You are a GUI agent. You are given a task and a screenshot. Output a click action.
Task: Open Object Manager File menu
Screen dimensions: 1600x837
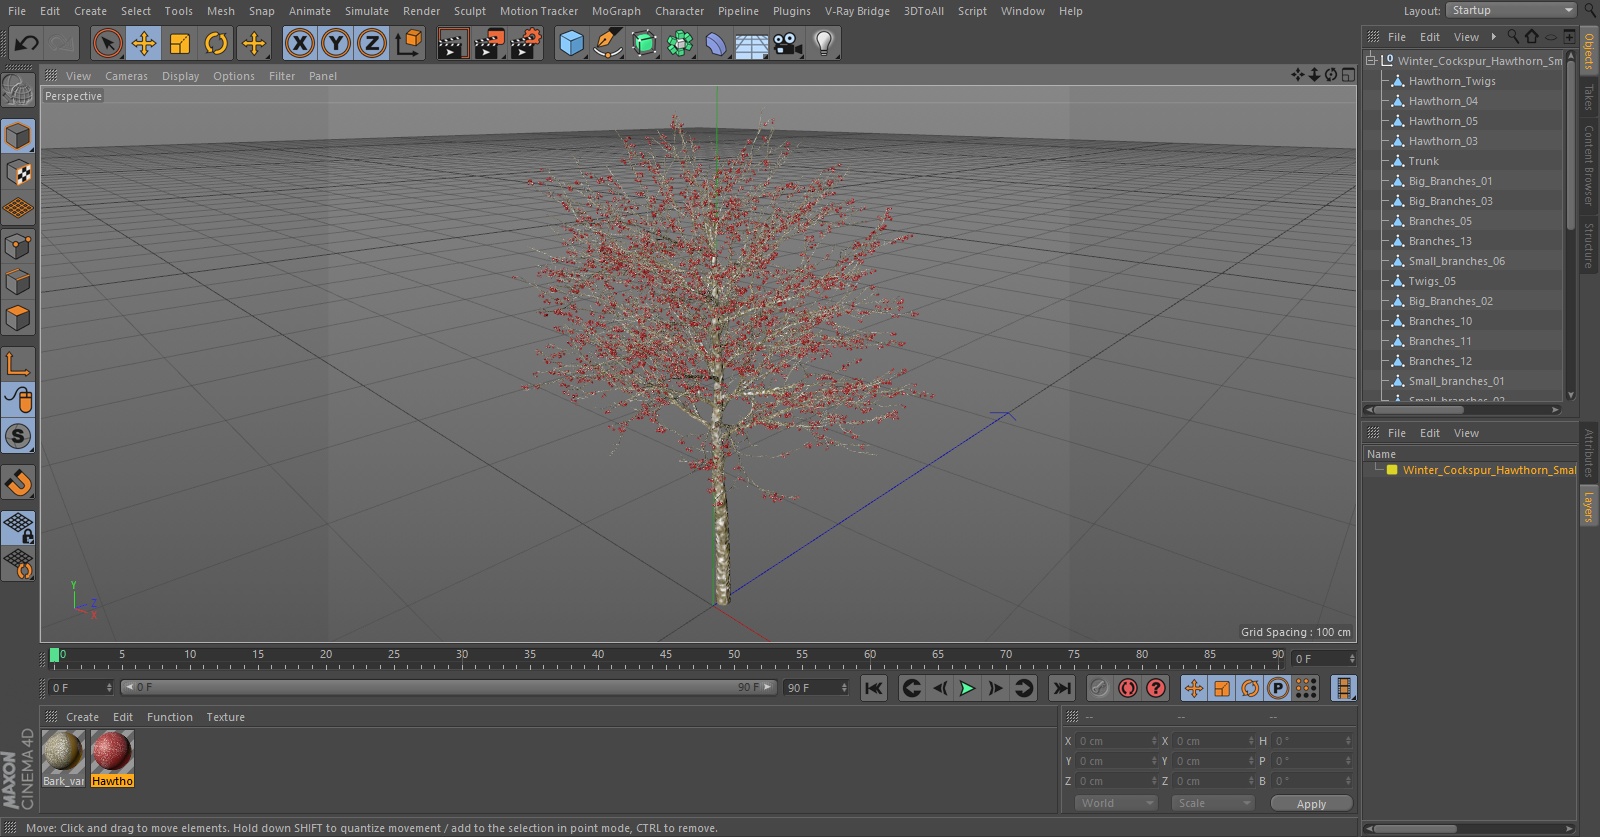pos(1396,37)
